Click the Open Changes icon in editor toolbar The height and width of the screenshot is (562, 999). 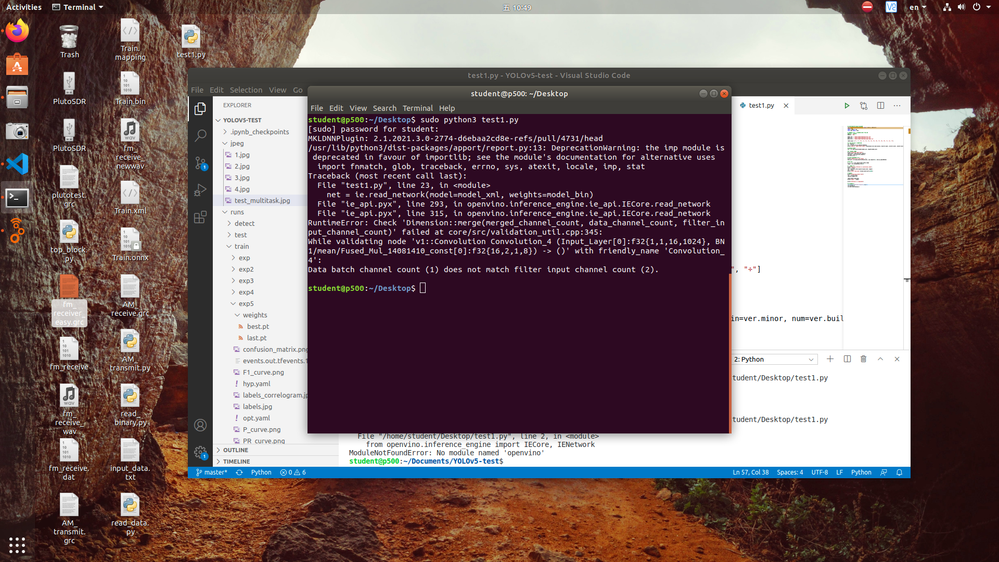point(863,106)
